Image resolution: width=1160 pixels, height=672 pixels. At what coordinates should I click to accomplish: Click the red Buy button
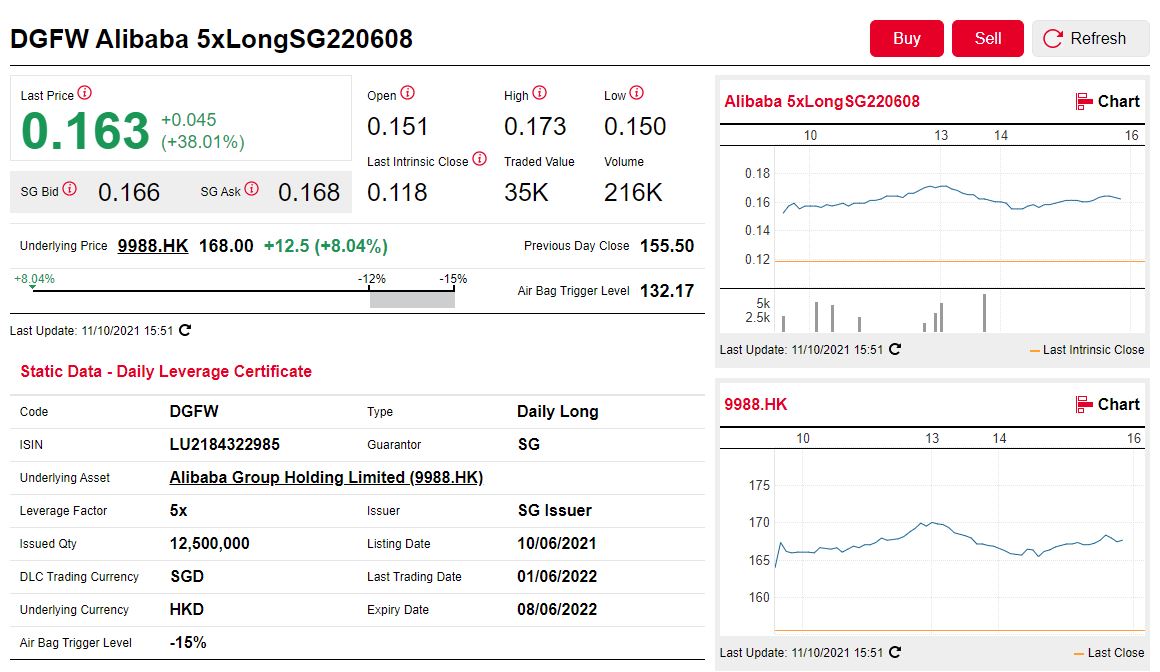click(x=906, y=38)
